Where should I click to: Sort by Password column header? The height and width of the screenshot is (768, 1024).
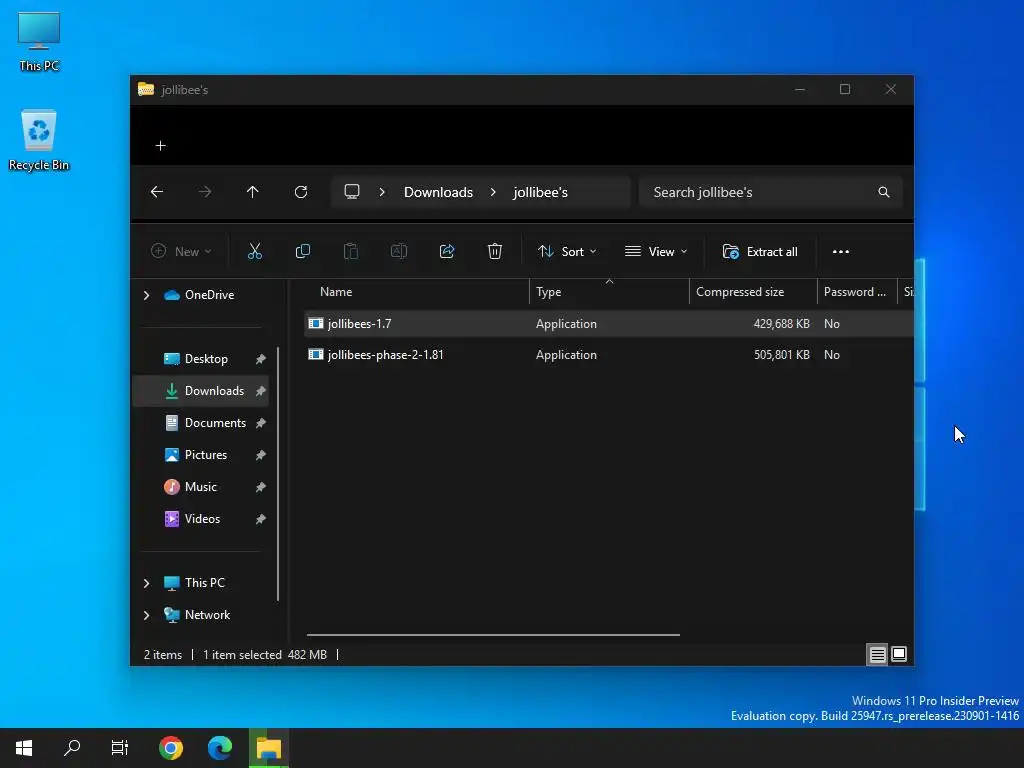pyautogui.click(x=857, y=292)
